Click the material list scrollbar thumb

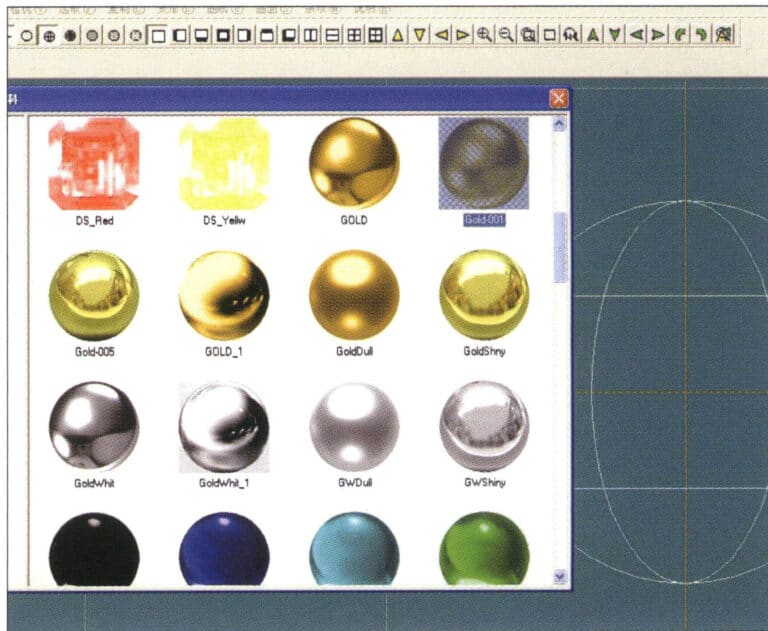(x=560, y=247)
